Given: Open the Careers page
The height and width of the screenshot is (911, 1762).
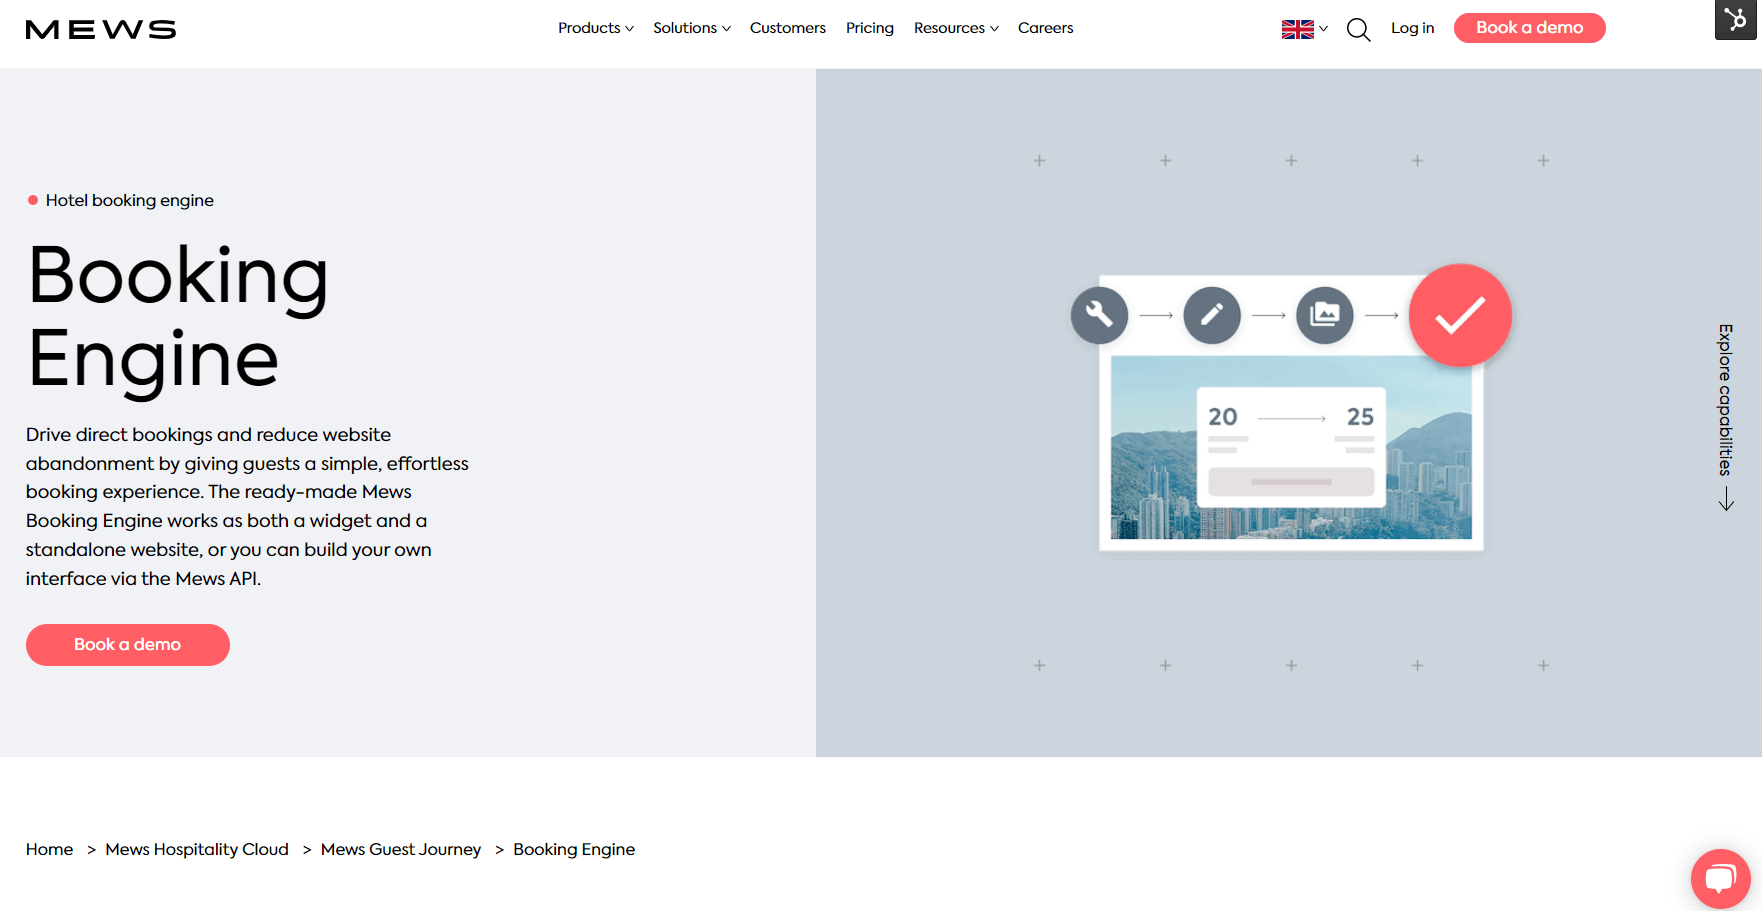Looking at the screenshot, I should click(x=1045, y=28).
